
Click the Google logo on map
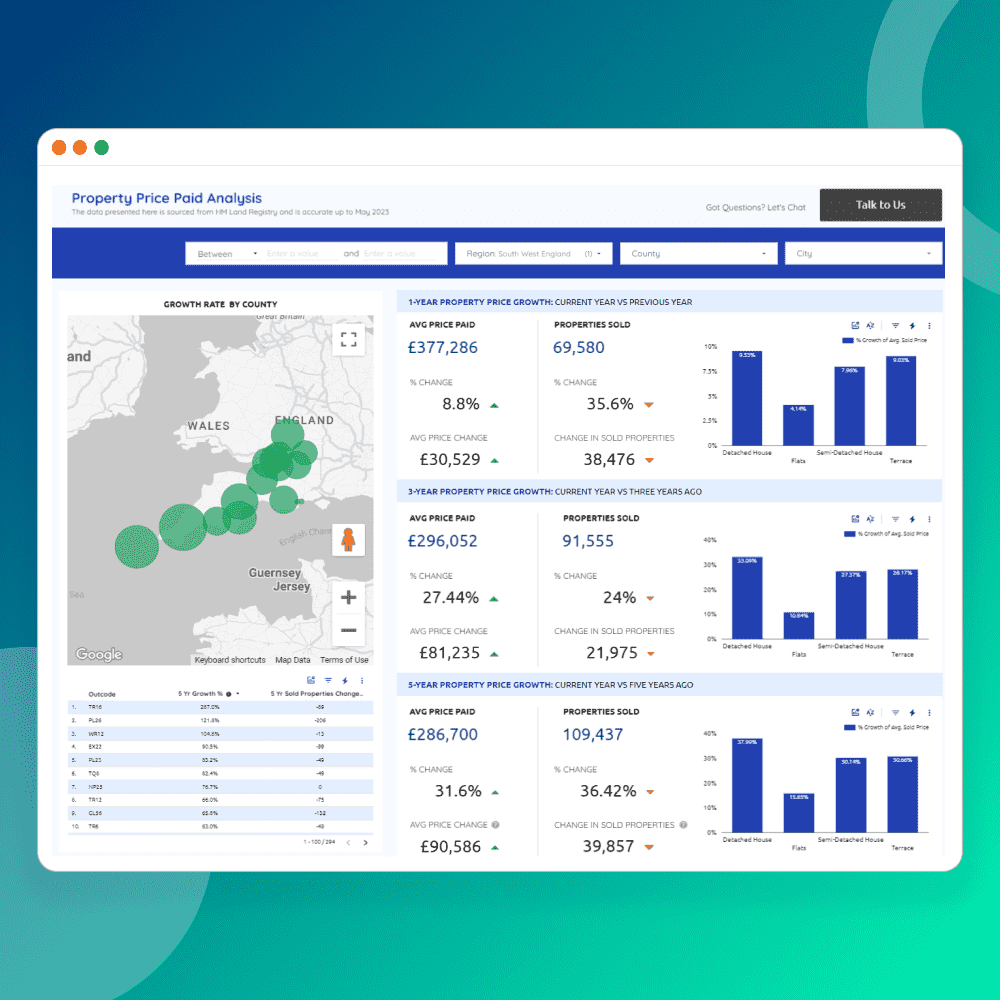(x=99, y=654)
